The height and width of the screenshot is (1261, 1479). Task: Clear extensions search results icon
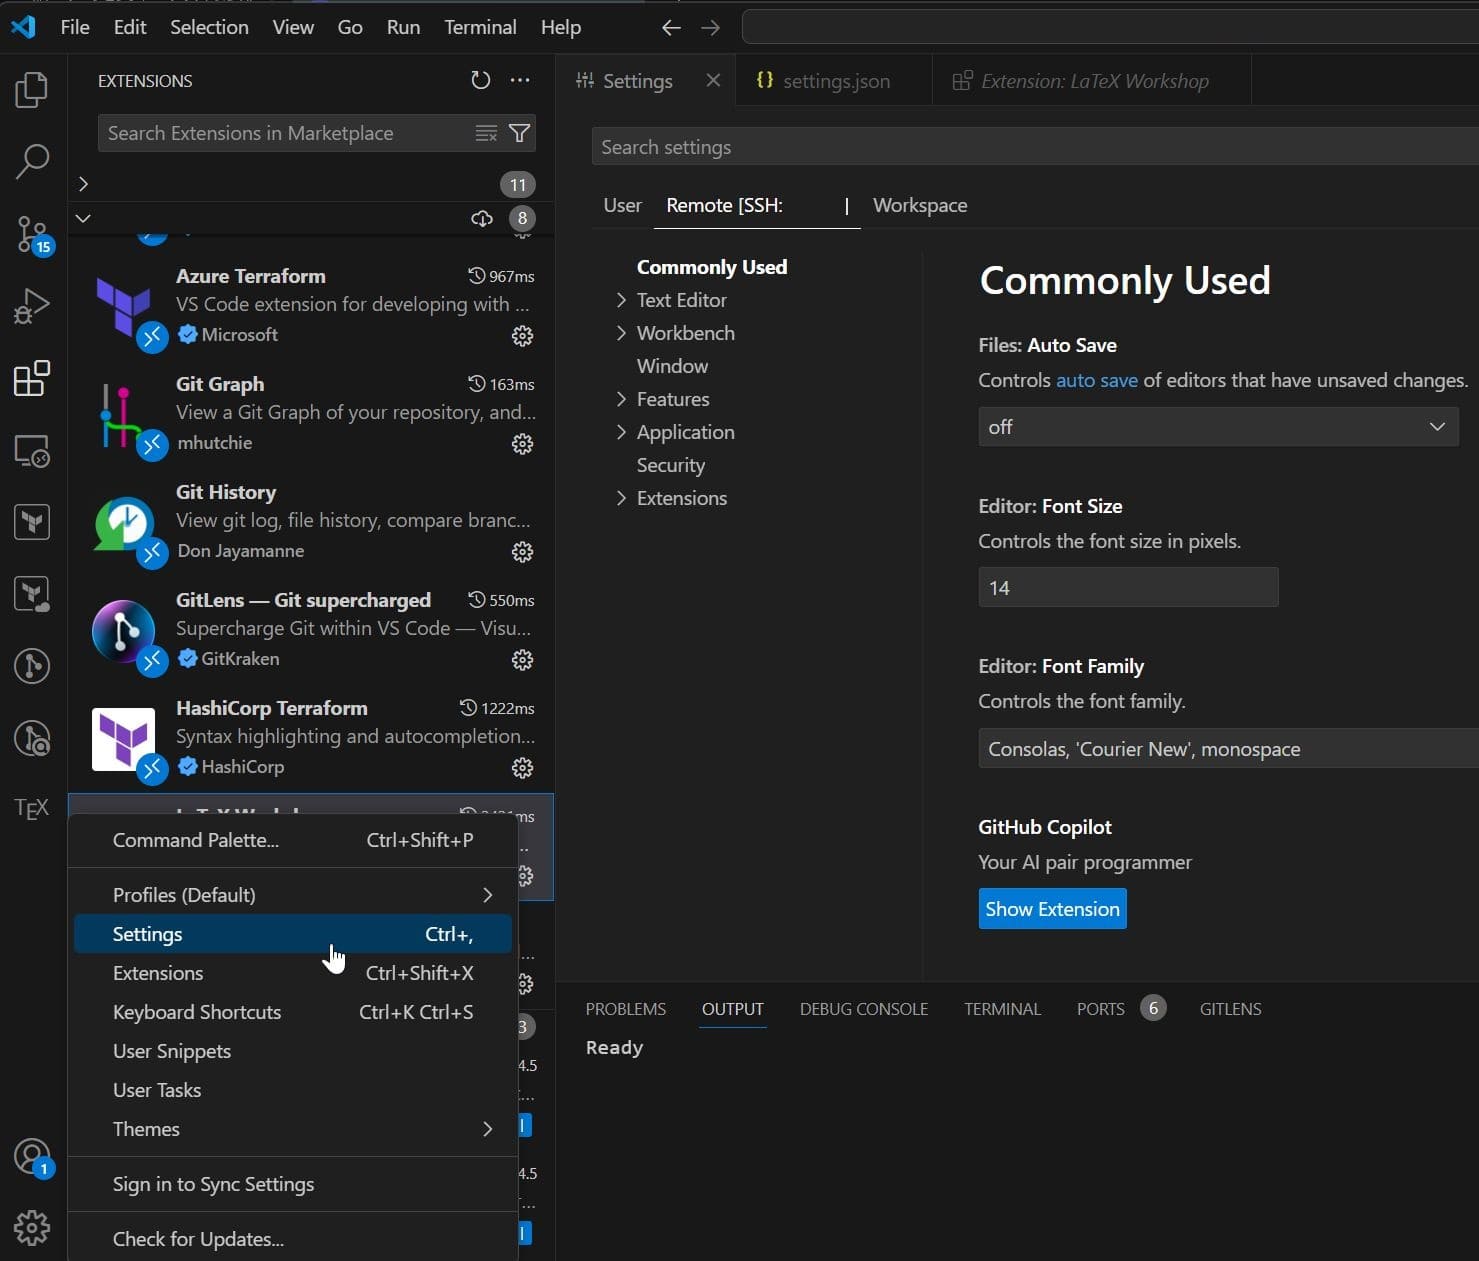click(486, 133)
